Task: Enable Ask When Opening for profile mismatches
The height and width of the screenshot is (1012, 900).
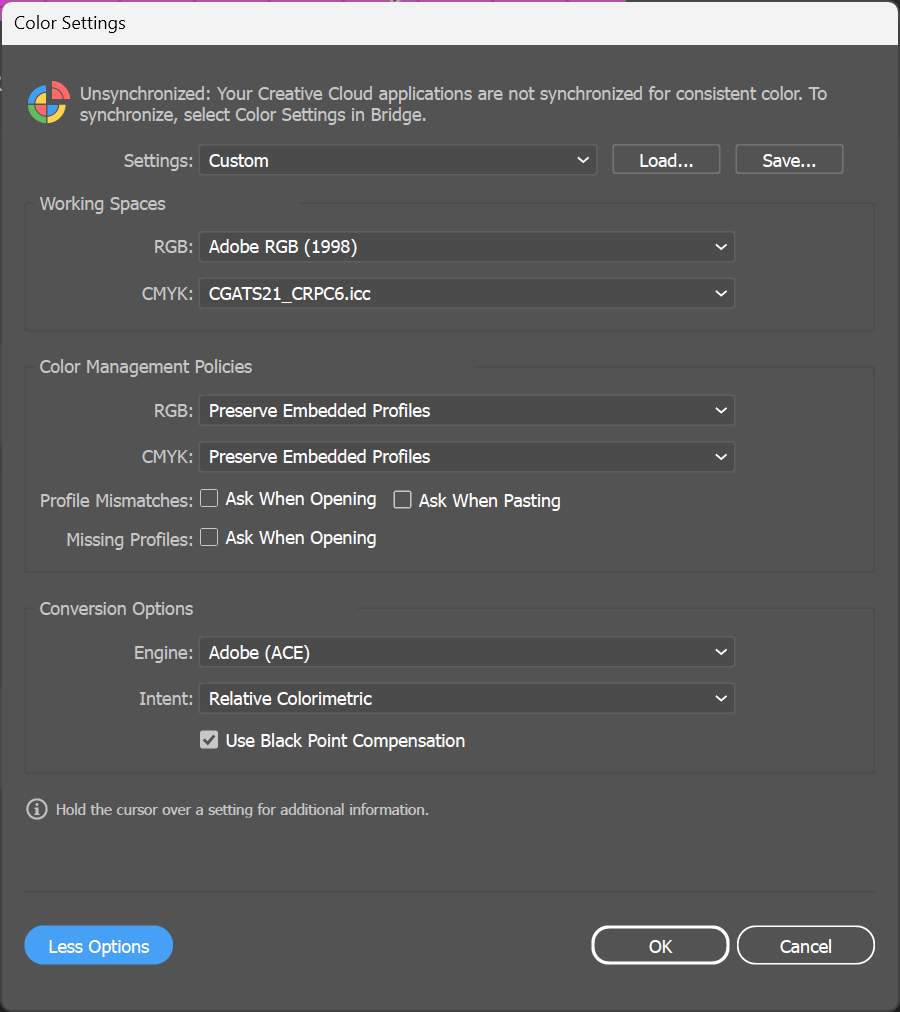Action: coord(209,498)
